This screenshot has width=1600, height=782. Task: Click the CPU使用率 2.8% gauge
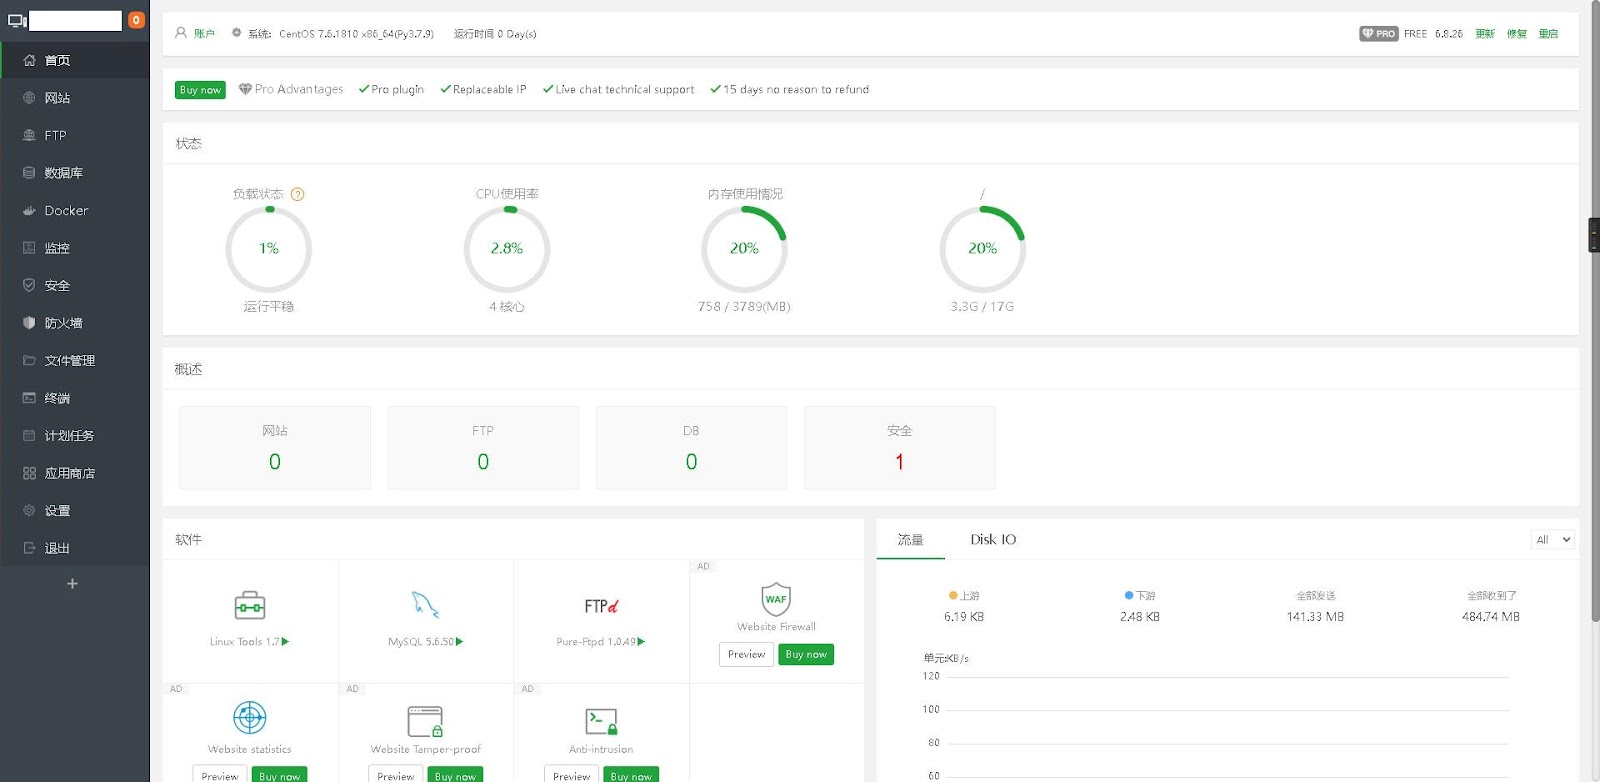point(507,249)
